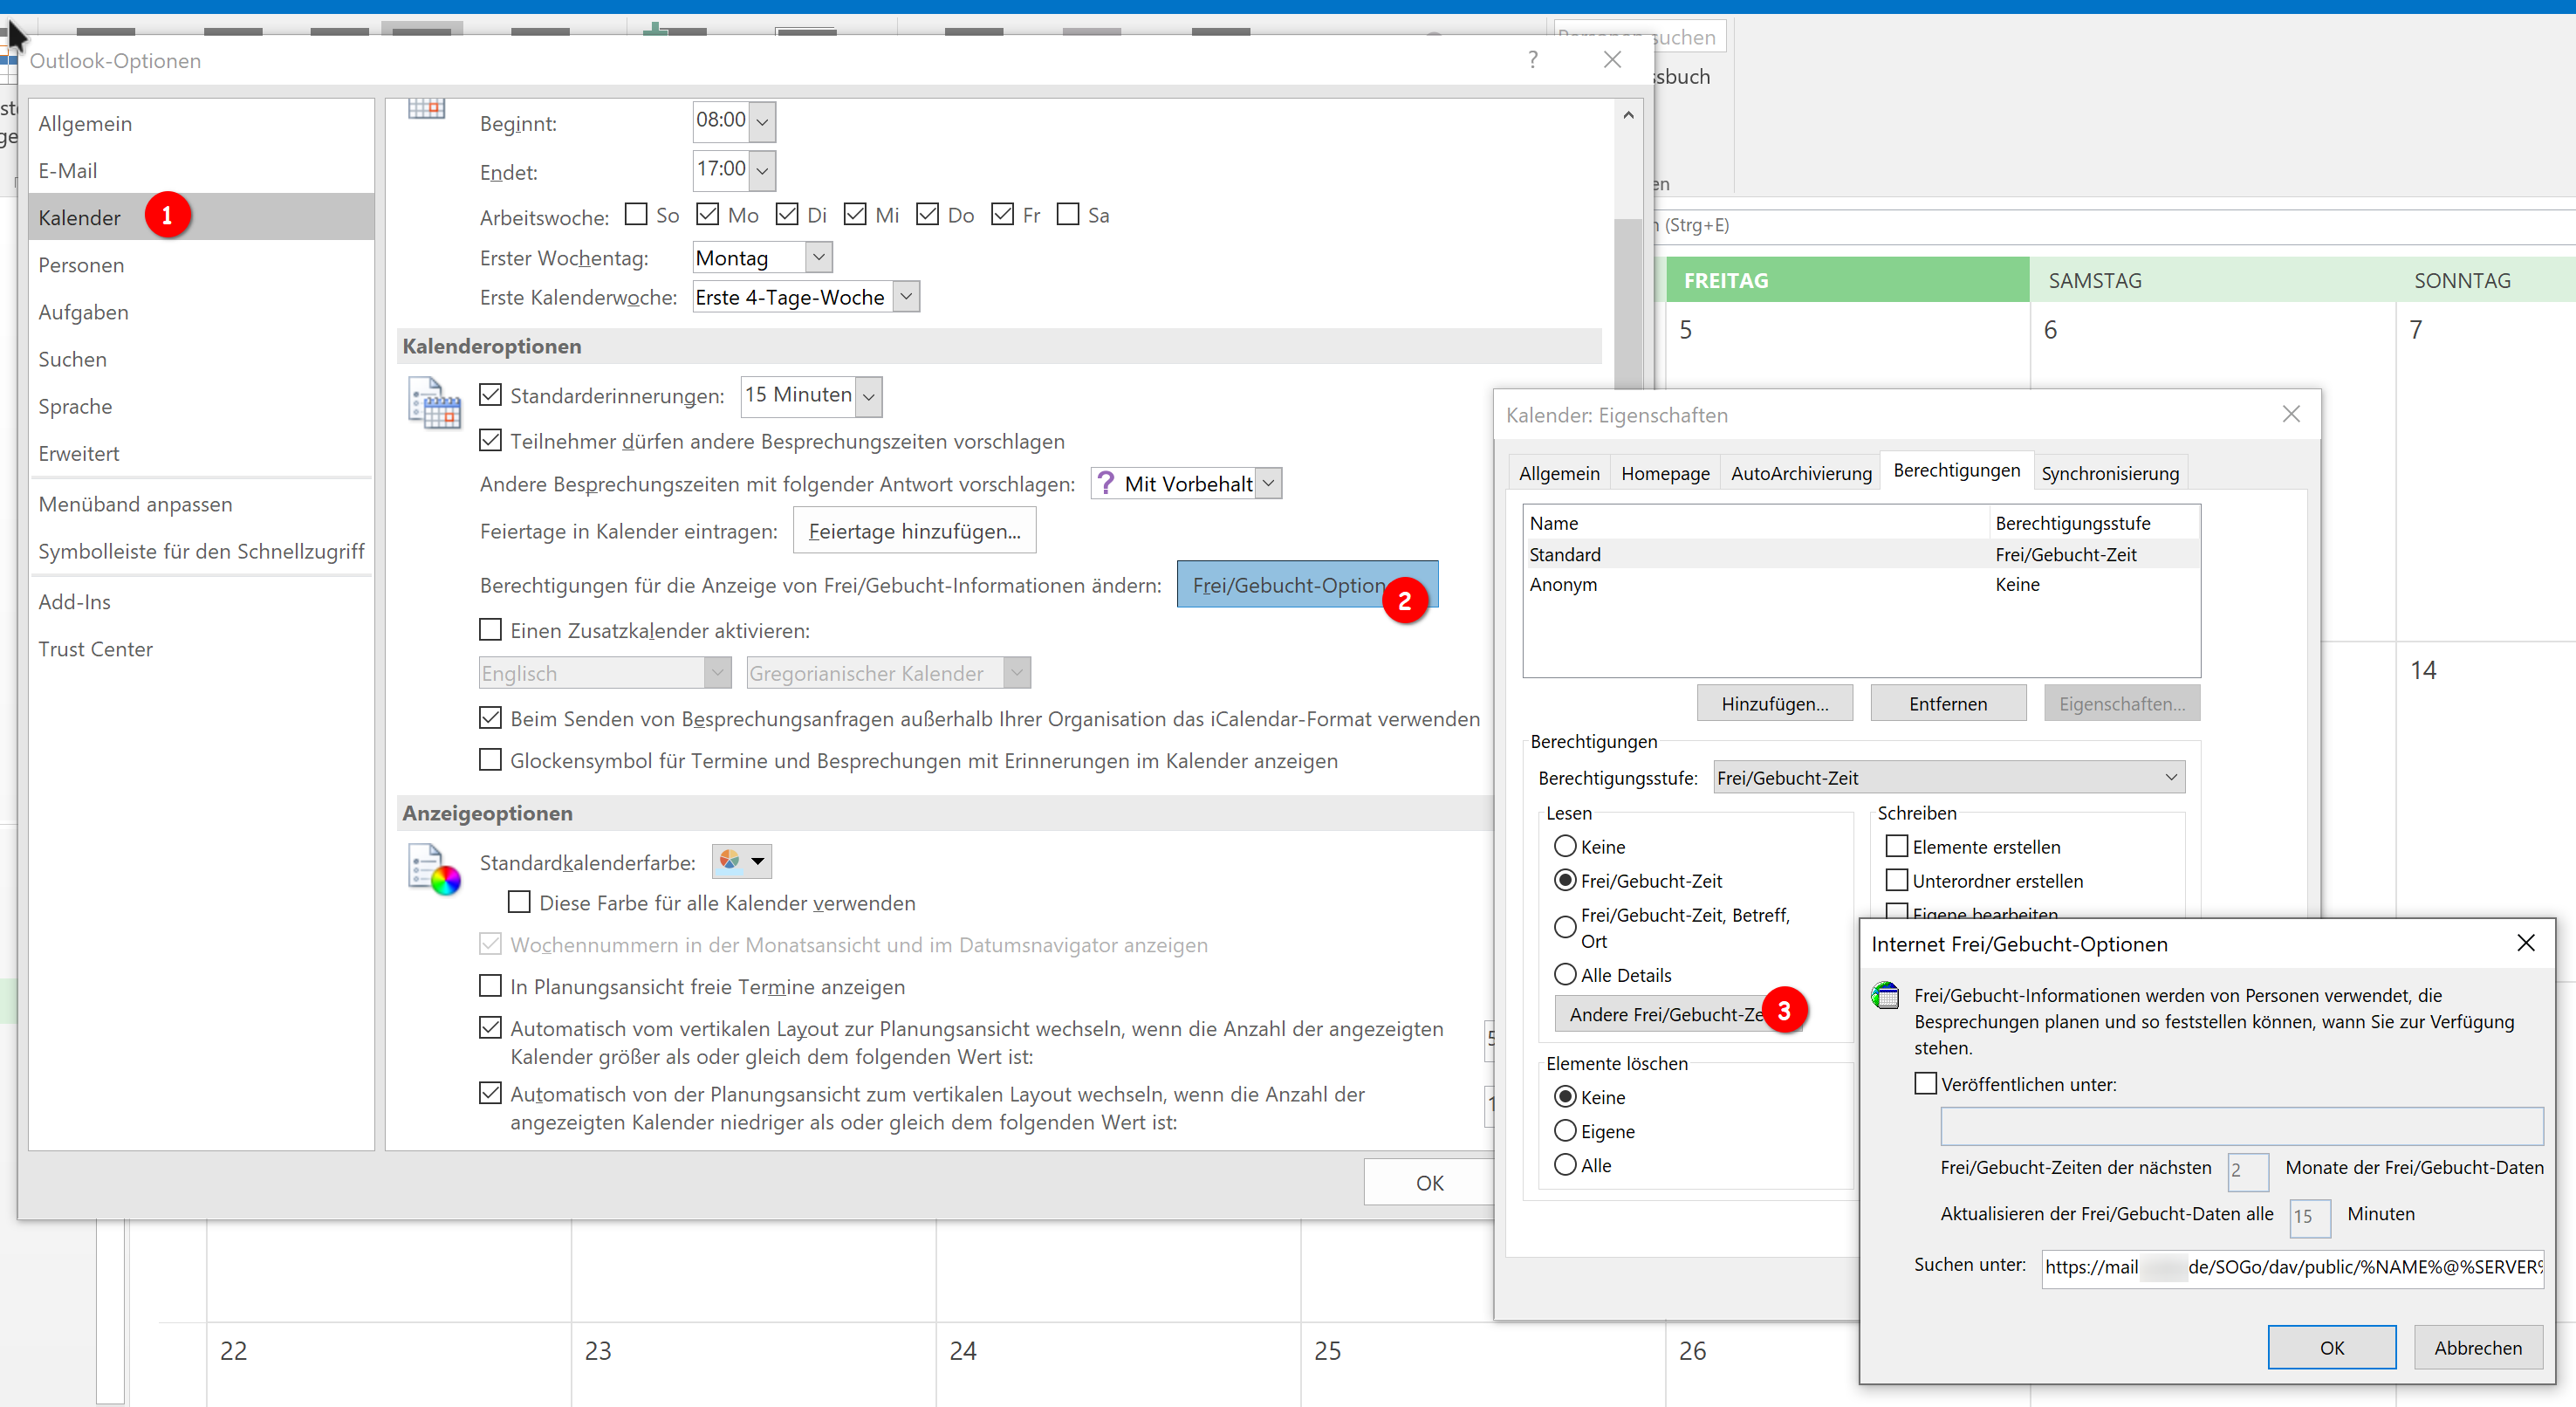The width and height of the screenshot is (2576, 1407).
Task: Open Aufgaben options category
Action: click(x=201, y=311)
